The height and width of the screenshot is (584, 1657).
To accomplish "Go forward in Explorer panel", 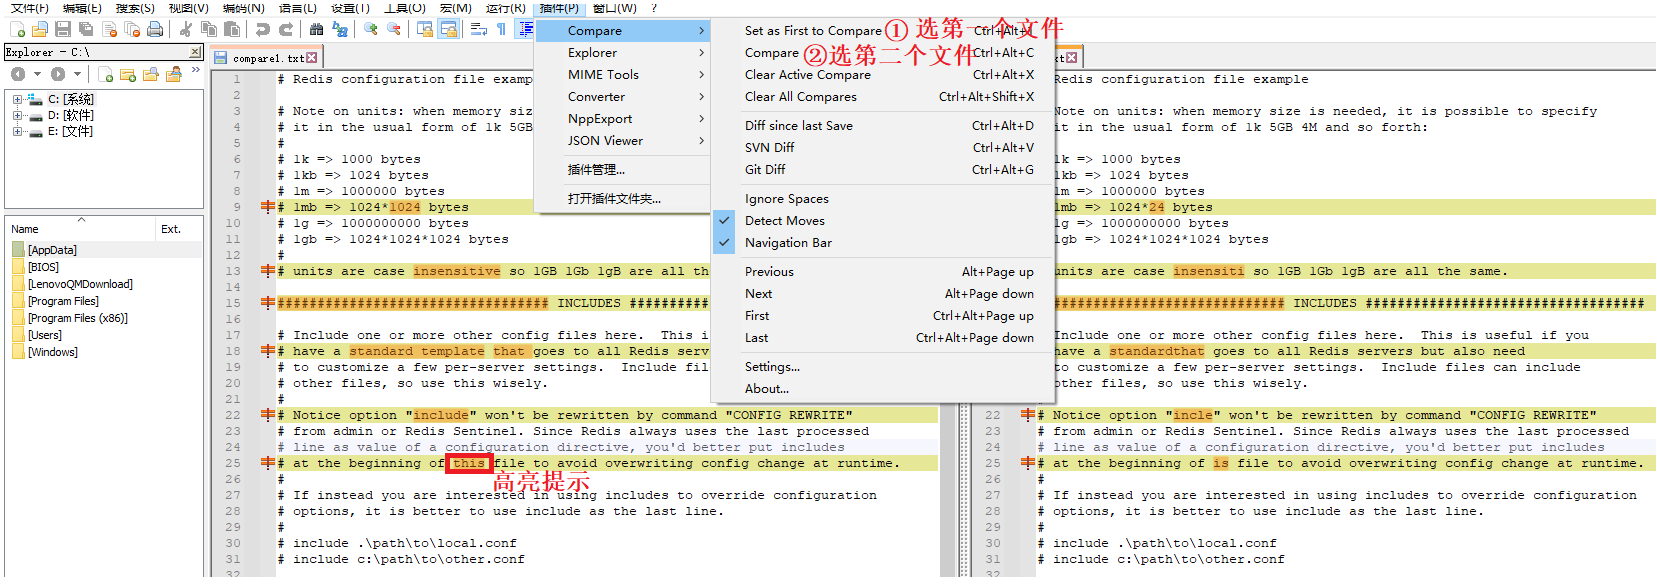I will point(58,74).
